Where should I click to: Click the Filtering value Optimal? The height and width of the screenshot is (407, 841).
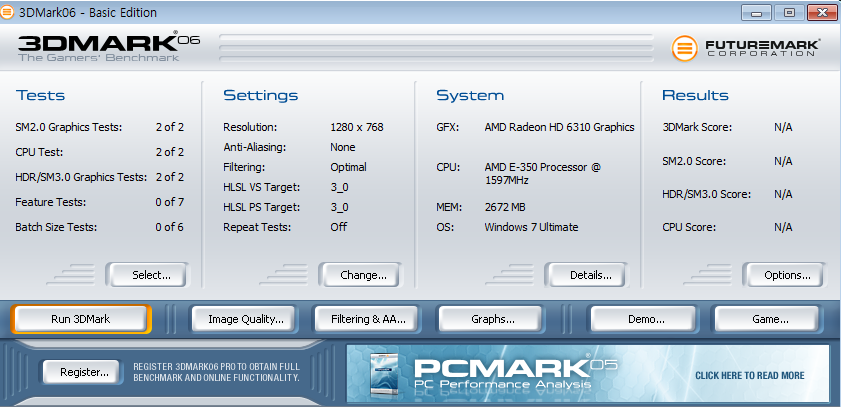click(348, 167)
